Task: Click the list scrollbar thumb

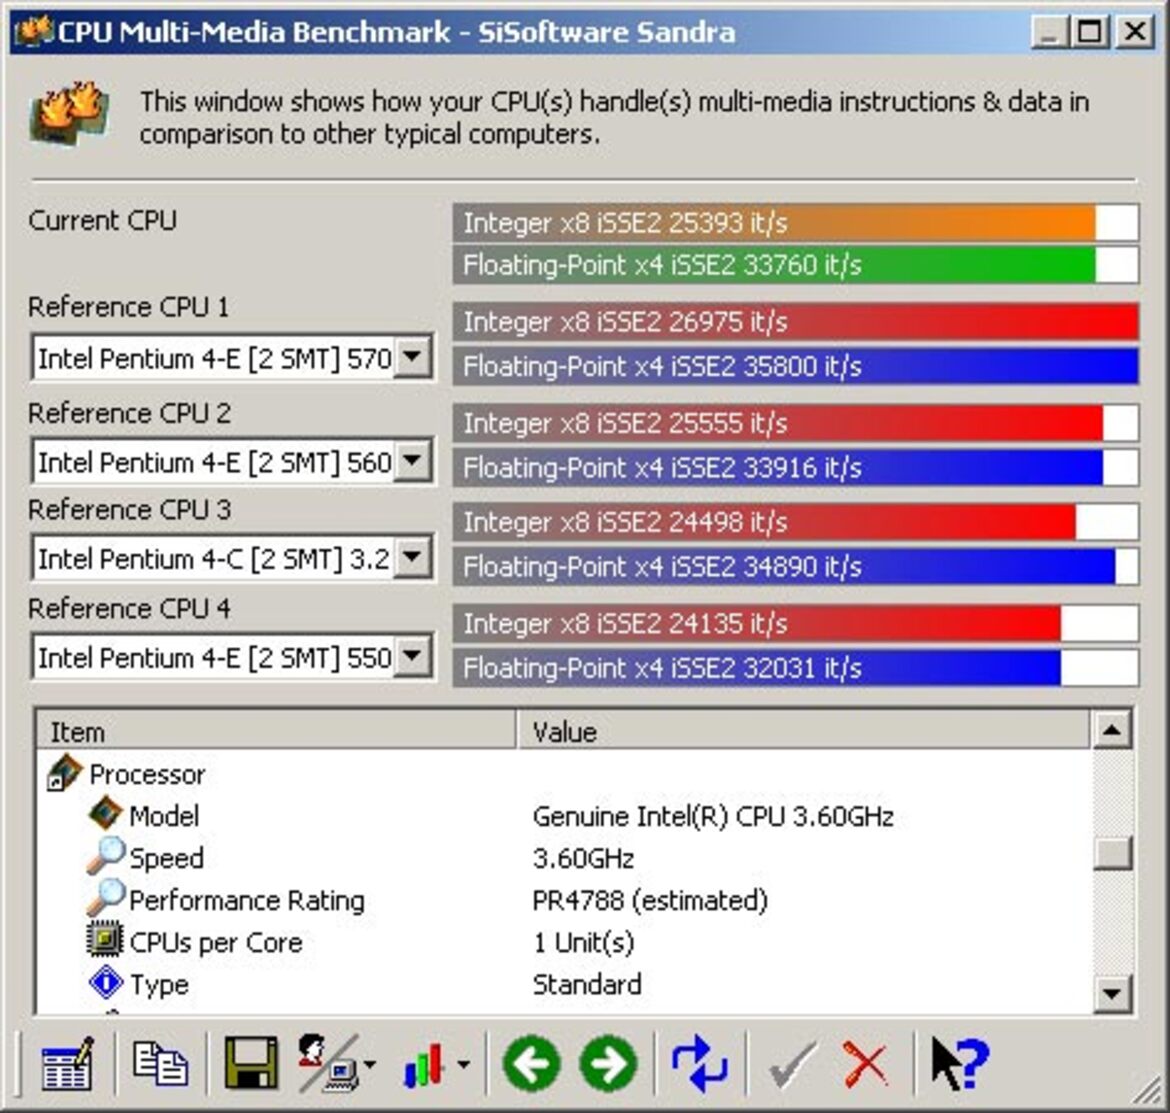Action: (x=1112, y=853)
